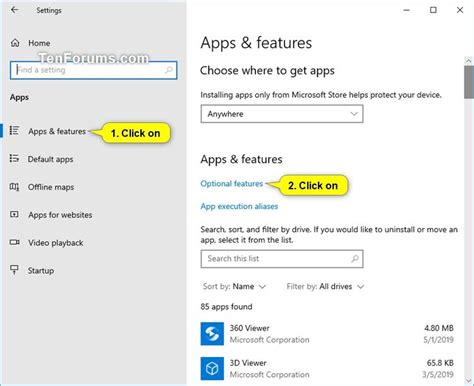474x386 pixels.
Task: Click the Apps & features list icon
Action: point(14,131)
